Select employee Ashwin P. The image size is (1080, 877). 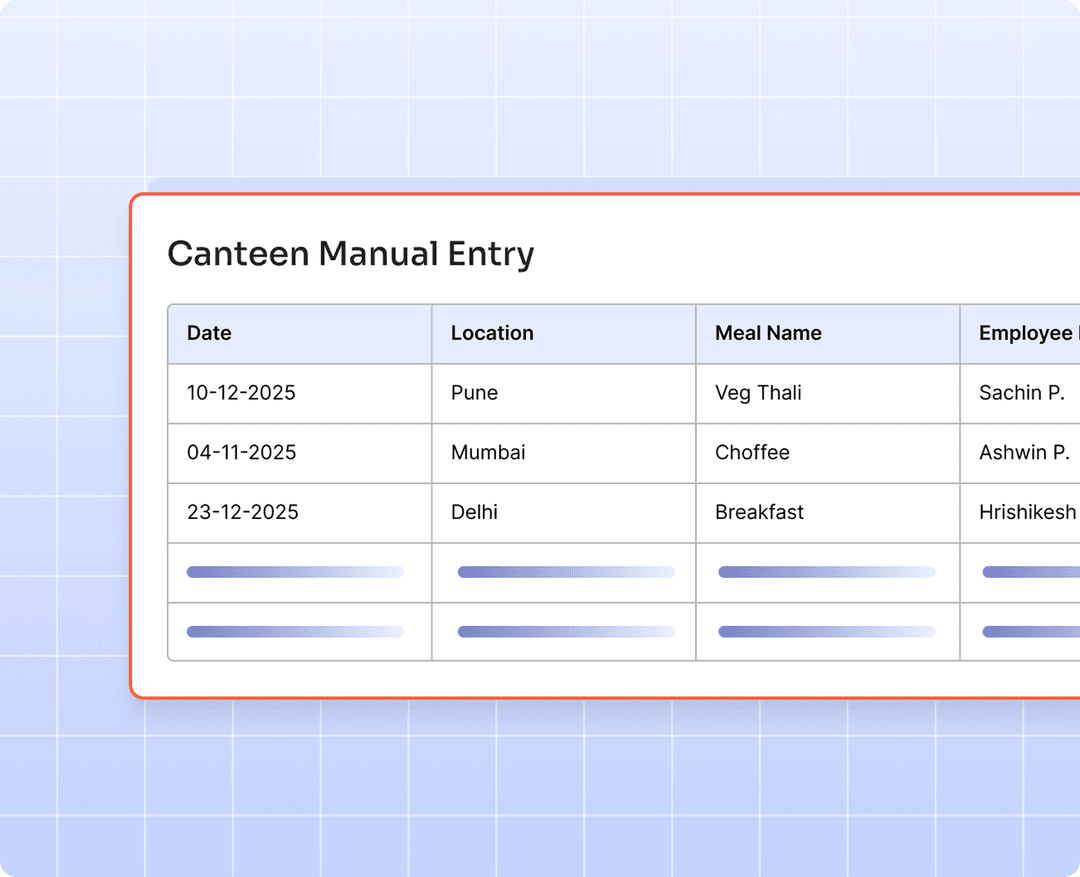click(1020, 453)
